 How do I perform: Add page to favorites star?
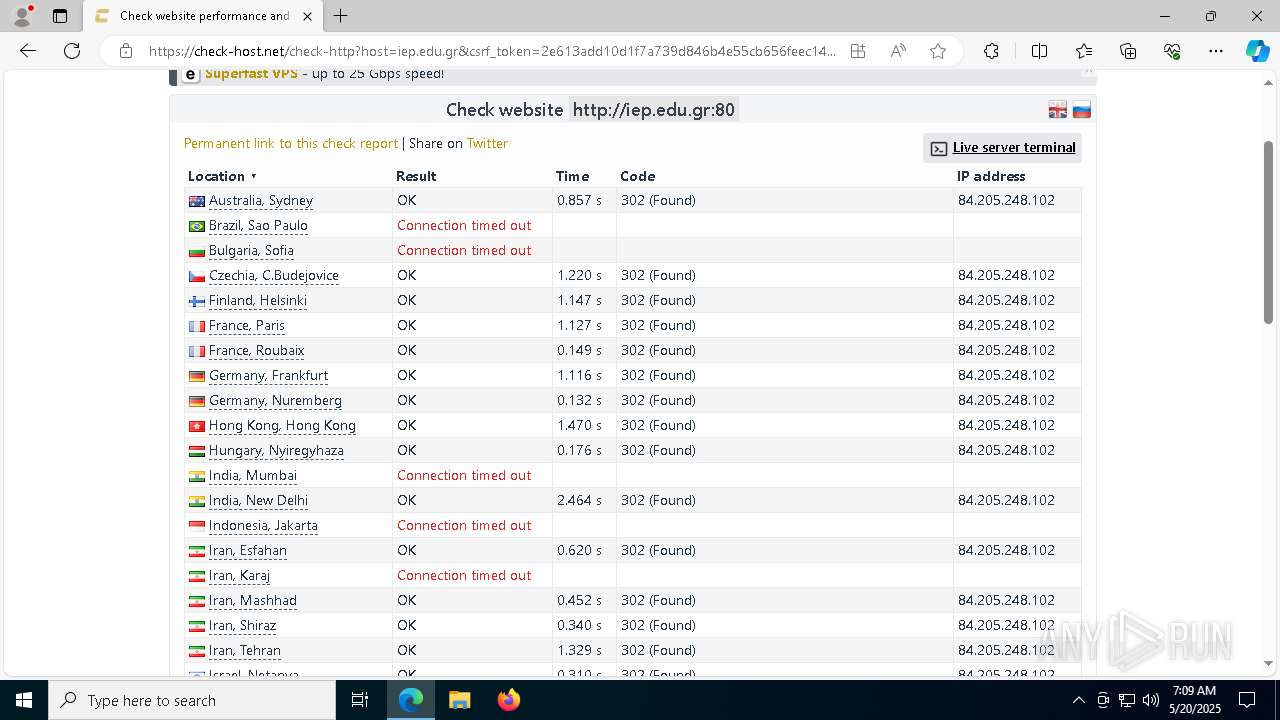938,51
